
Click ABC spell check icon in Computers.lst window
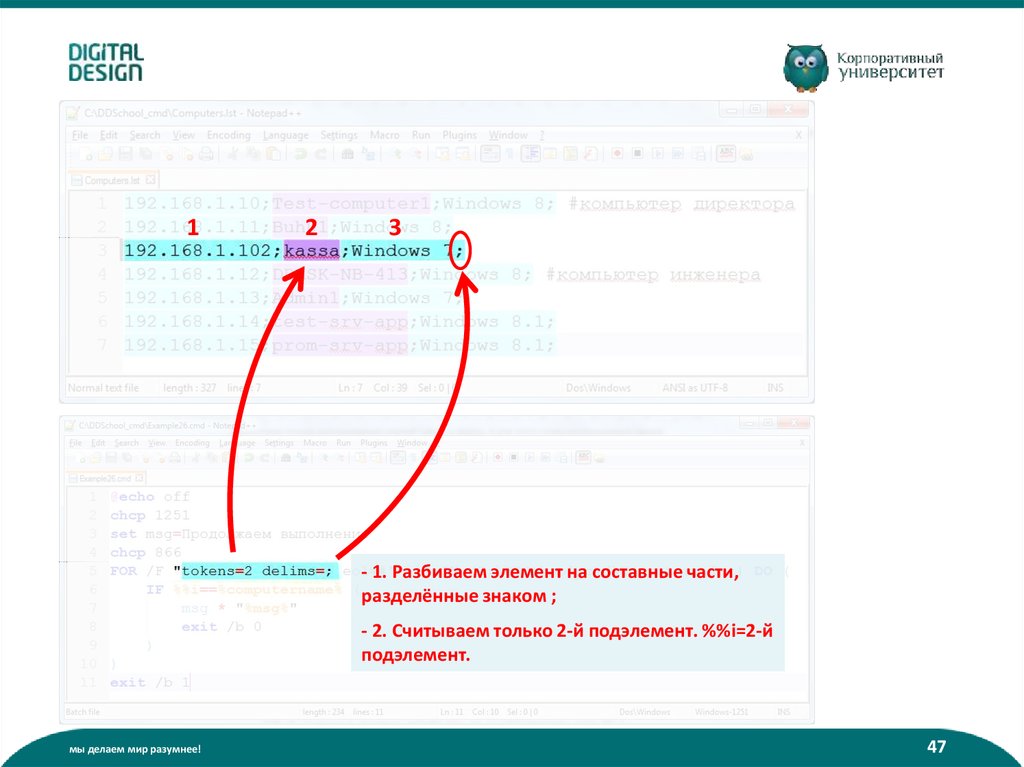[x=726, y=154]
